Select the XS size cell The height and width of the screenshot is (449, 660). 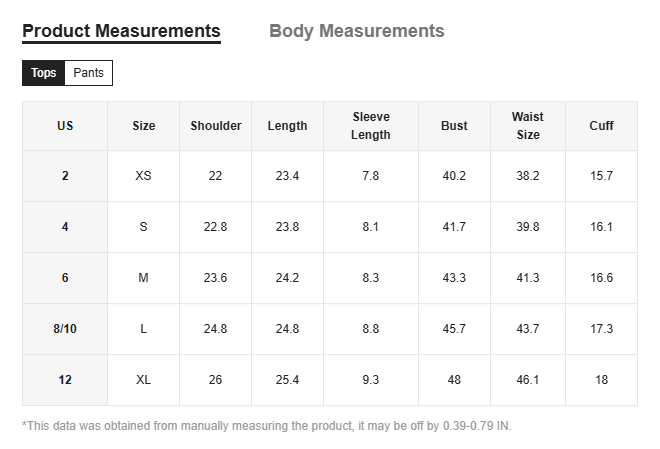click(x=143, y=176)
